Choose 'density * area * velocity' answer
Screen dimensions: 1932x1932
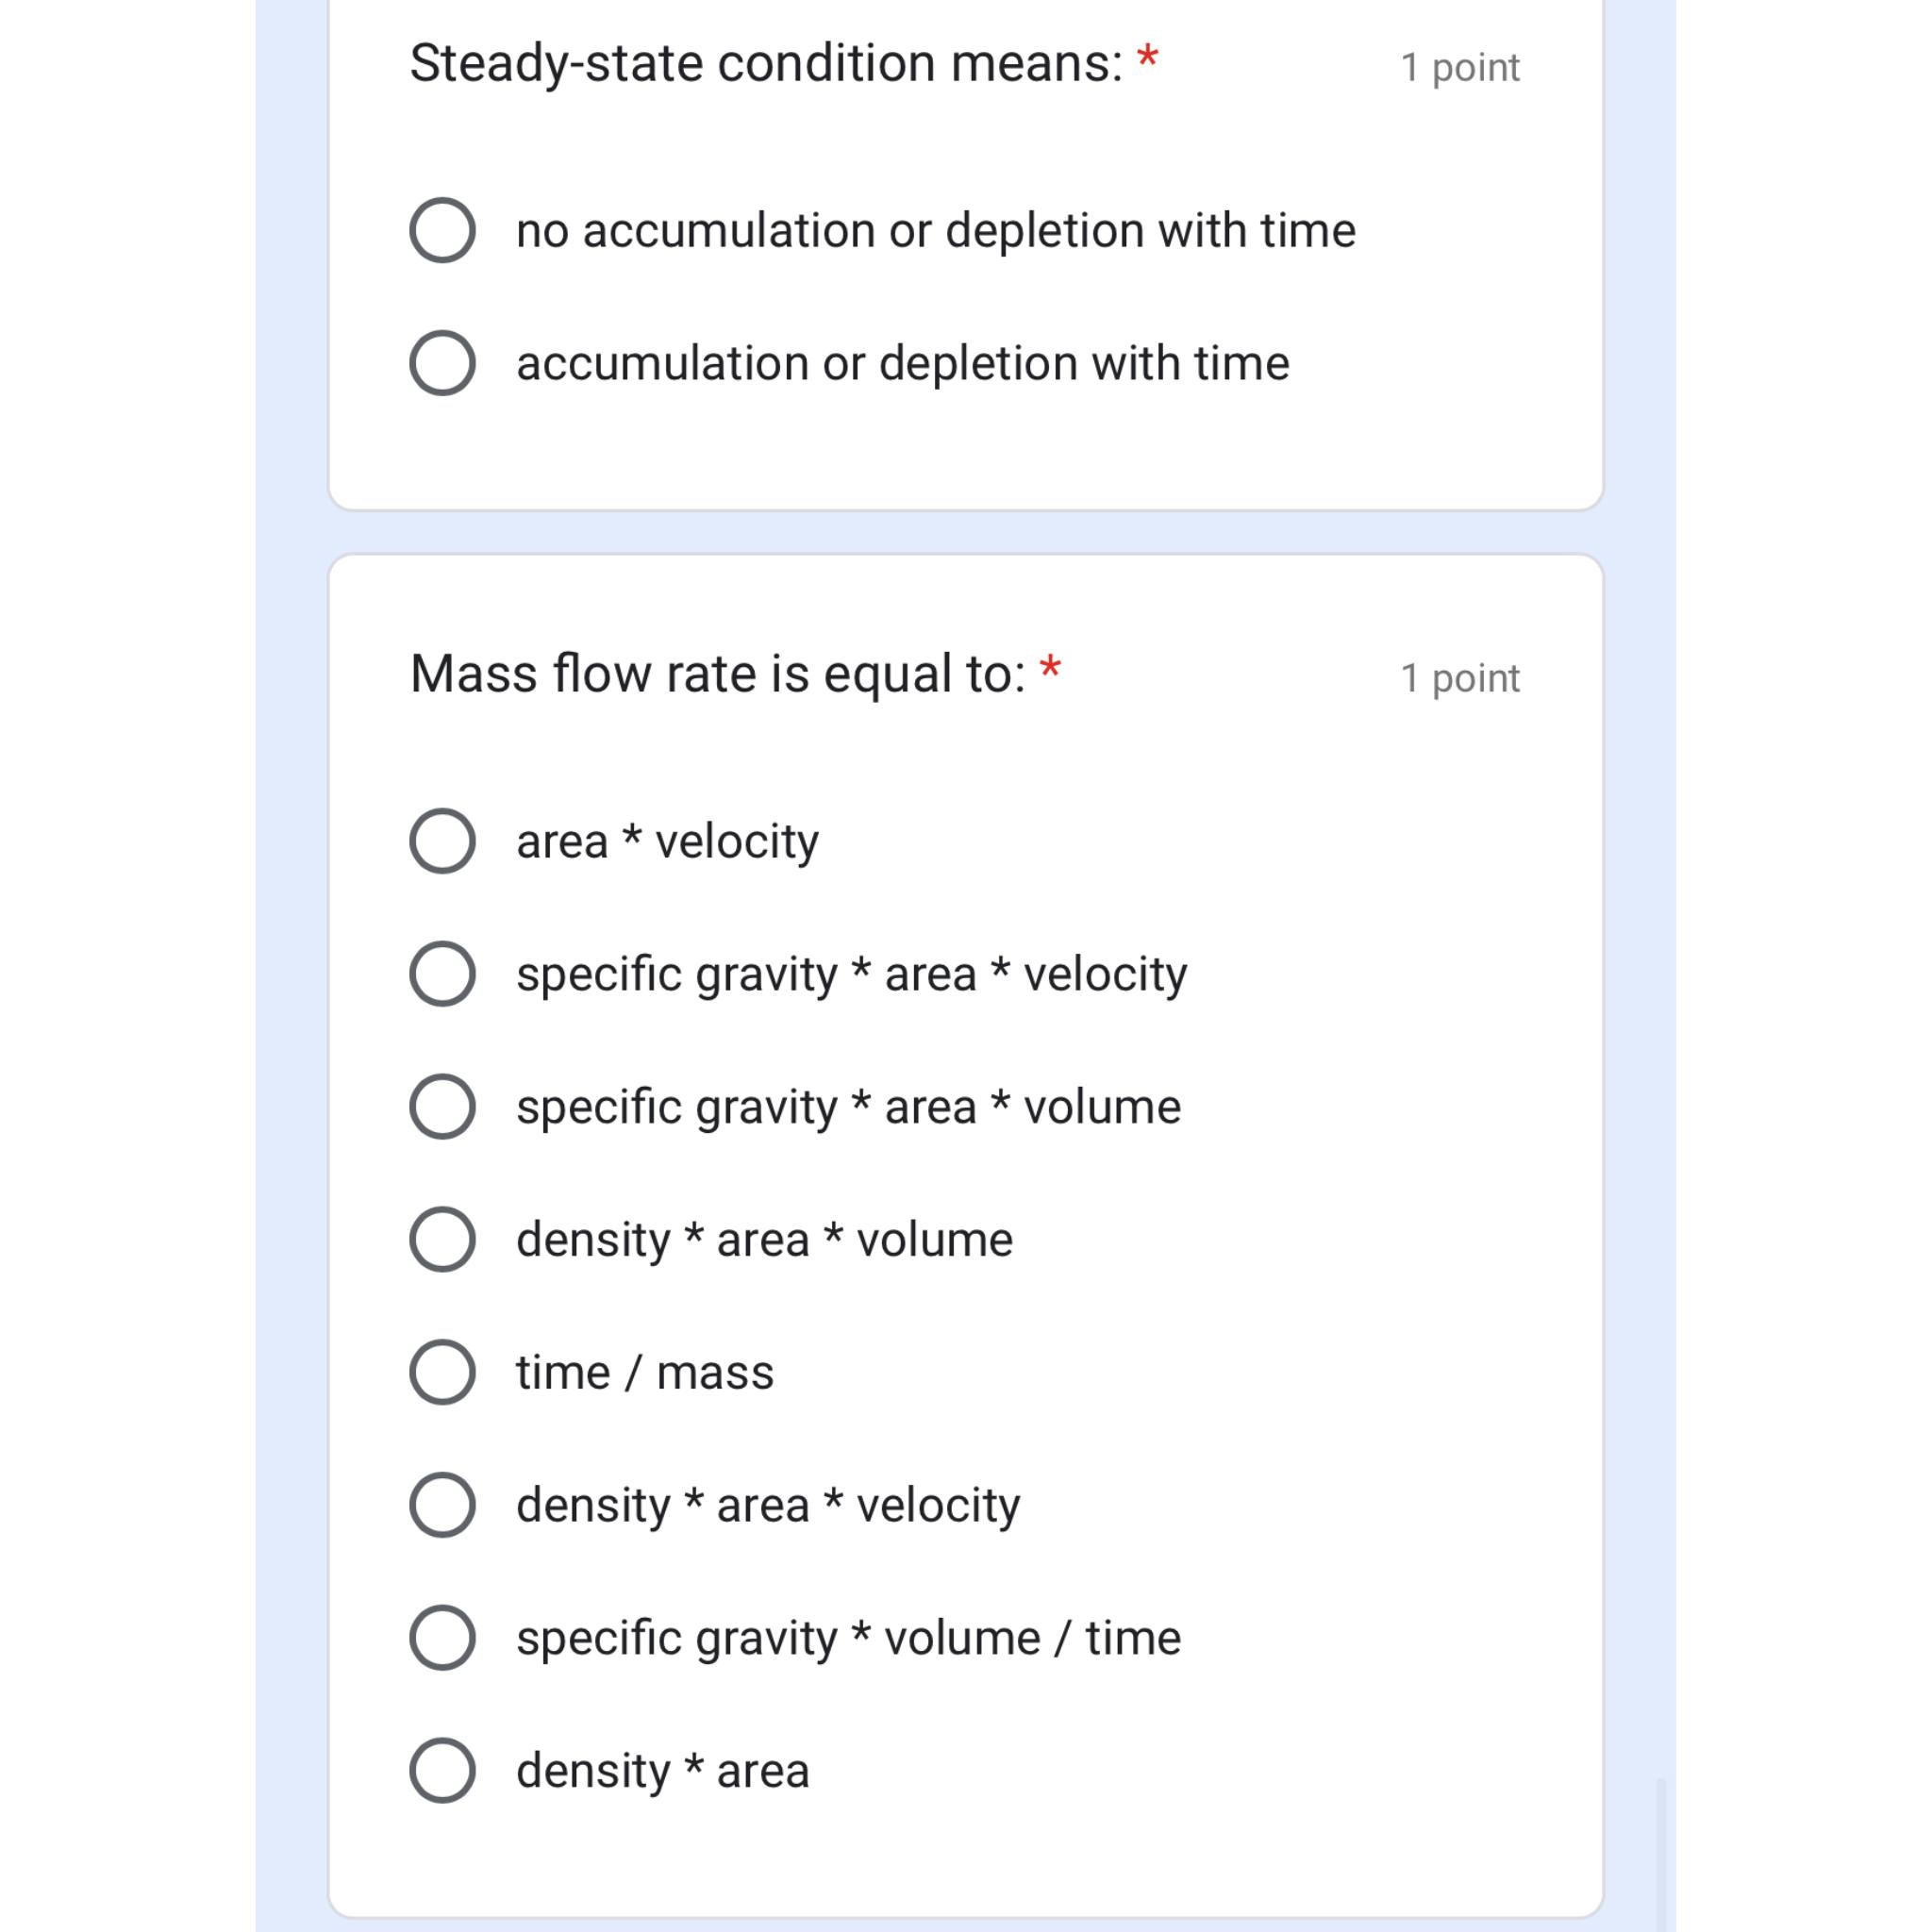pyautogui.click(x=767, y=1504)
